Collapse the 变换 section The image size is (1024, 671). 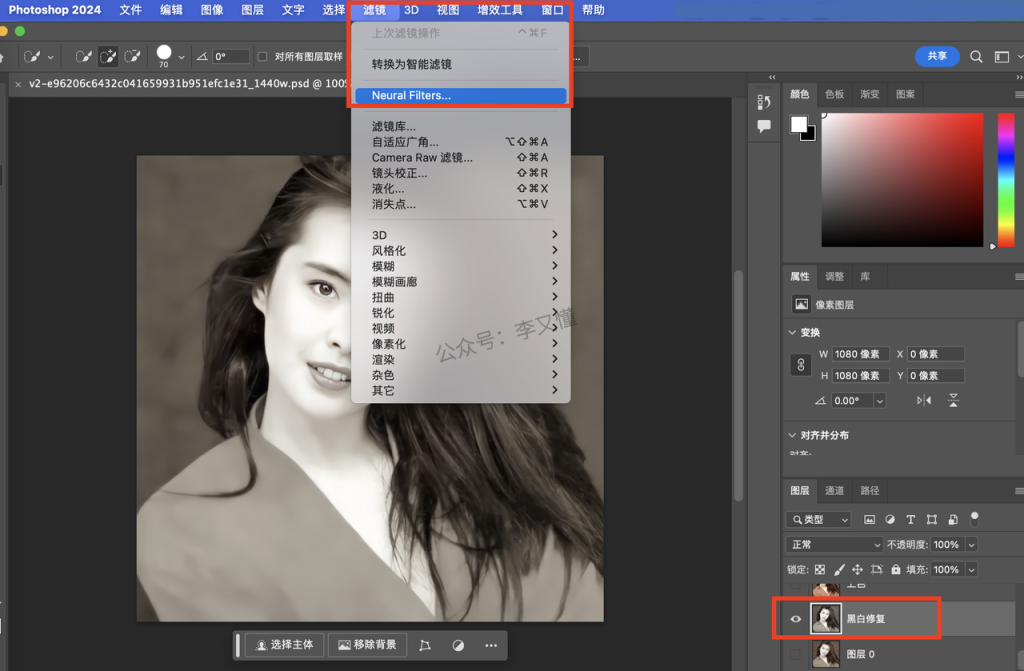[792, 333]
